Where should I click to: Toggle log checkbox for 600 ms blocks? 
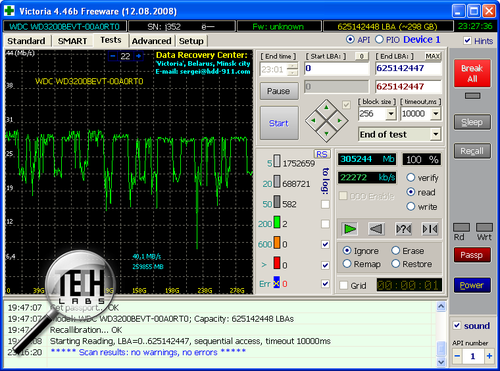pyautogui.click(x=325, y=244)
